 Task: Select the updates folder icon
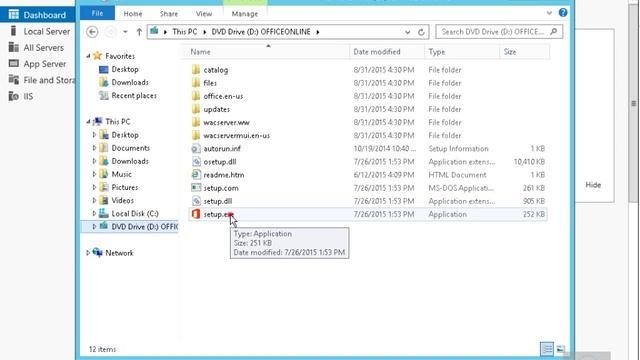(x=196, y=109)
